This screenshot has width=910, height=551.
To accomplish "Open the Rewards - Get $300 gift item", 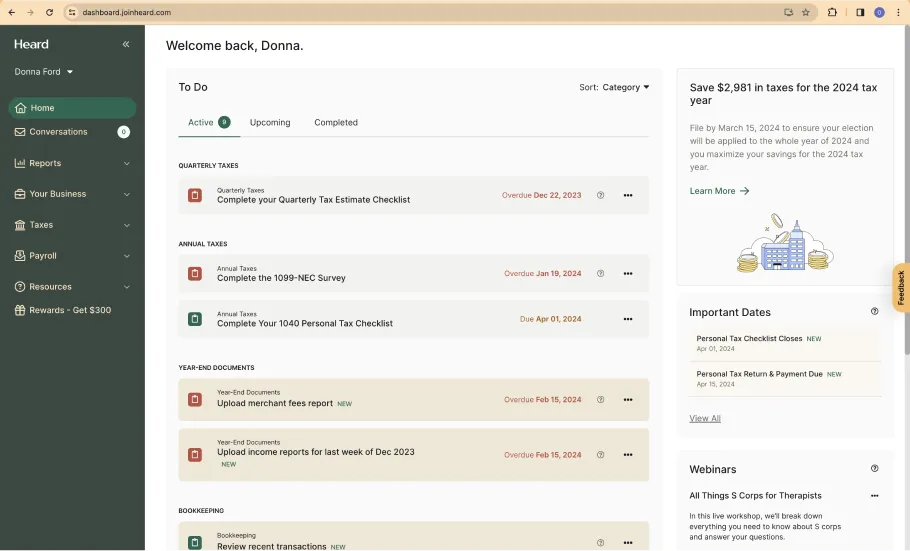I will (x=72, y=310).
